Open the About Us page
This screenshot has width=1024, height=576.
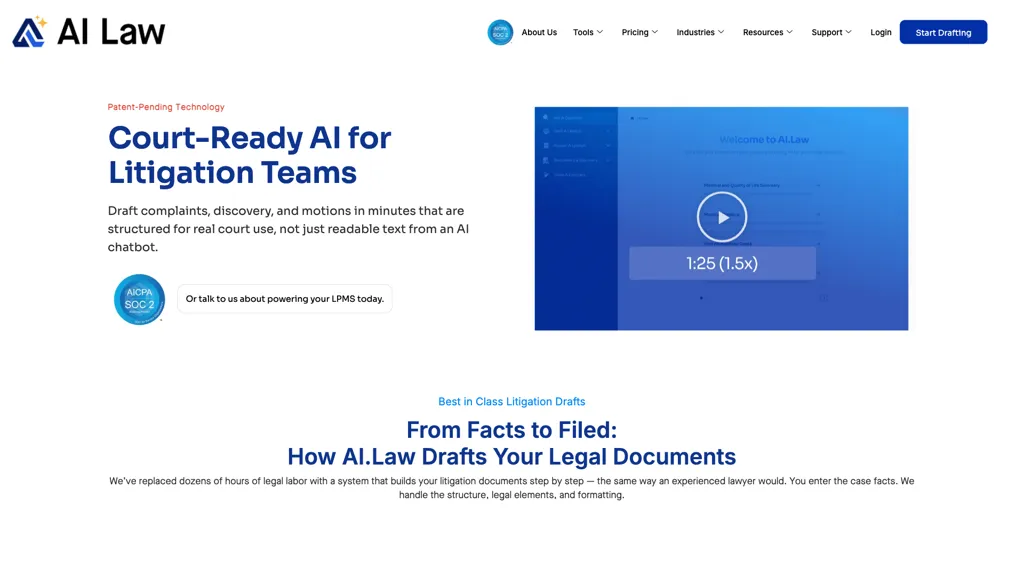click(x=539, y=32)
